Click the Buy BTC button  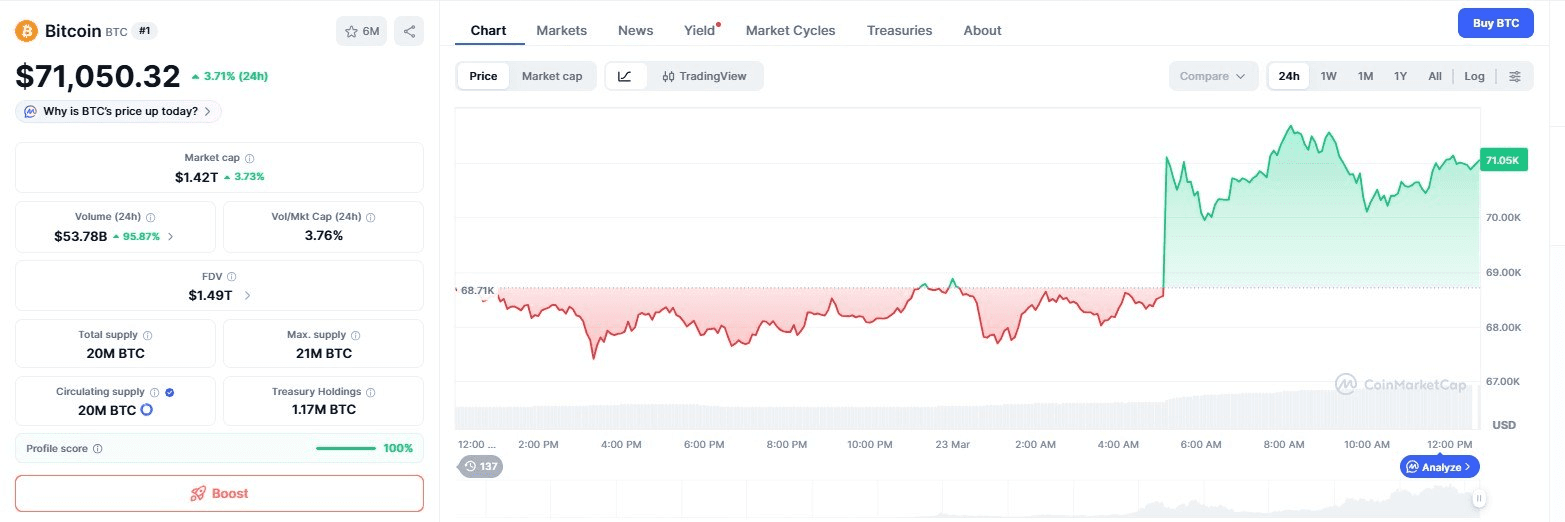(x=1495, y=23)
